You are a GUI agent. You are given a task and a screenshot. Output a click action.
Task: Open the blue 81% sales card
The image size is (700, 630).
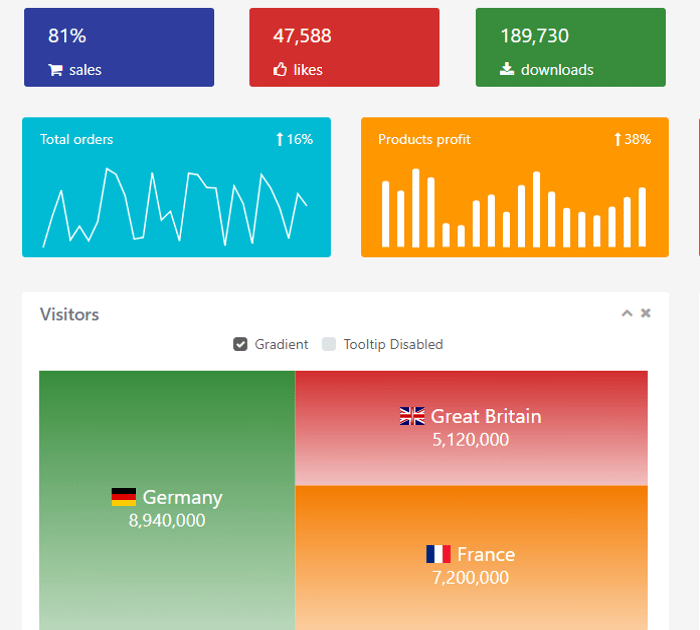click(x=119, y=47)
